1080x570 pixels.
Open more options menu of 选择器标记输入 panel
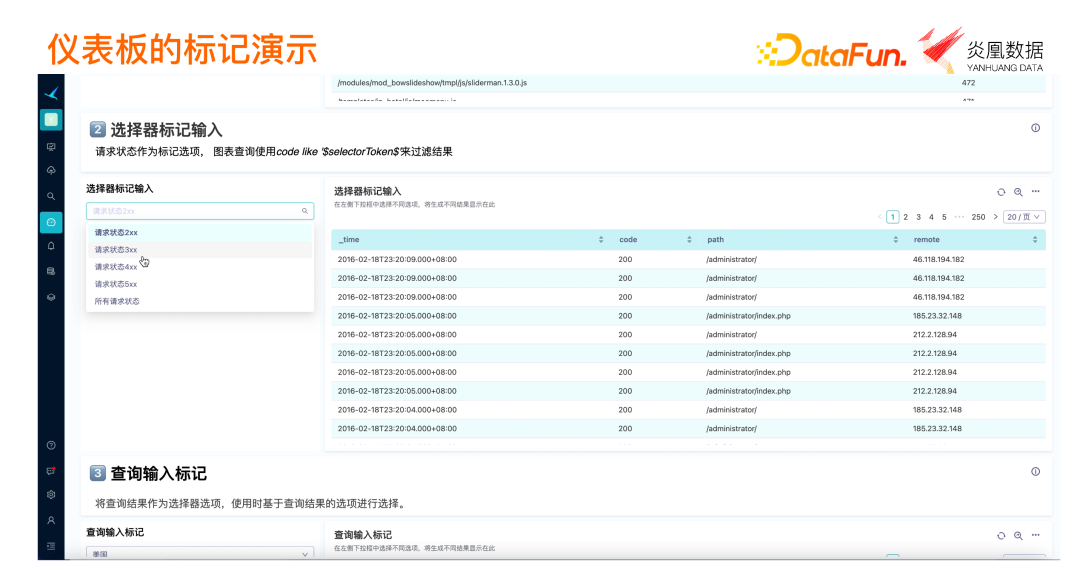click(x=1035, y=191)
